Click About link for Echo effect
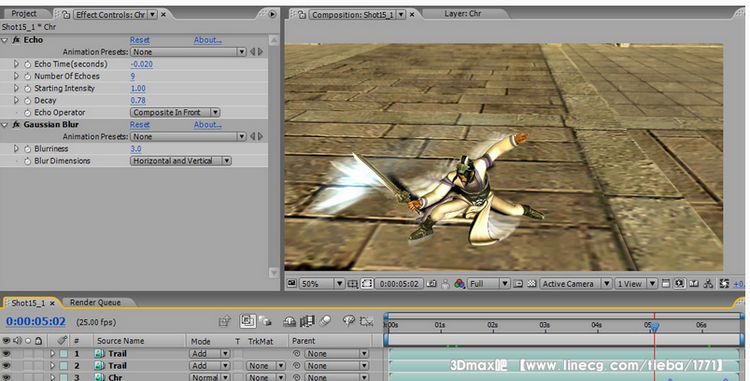750x381 pixels. tap(208, 40)
